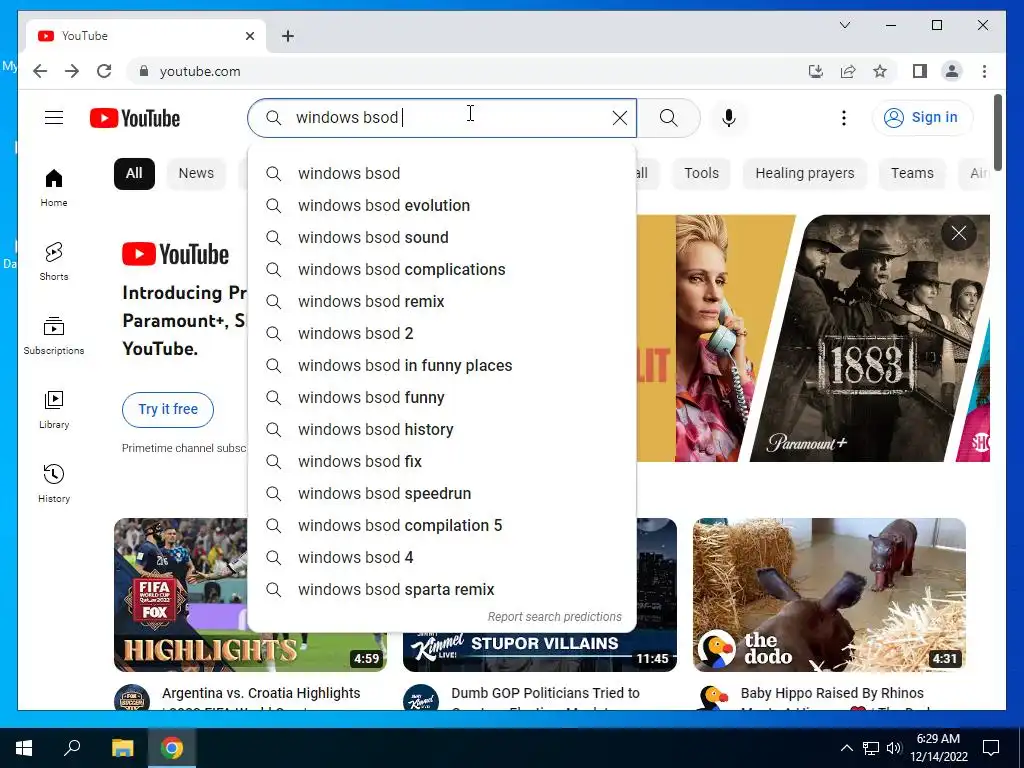Pick 'windows bsod 4' suggestion
1024x768 pixels.
(x=442, y=557)
